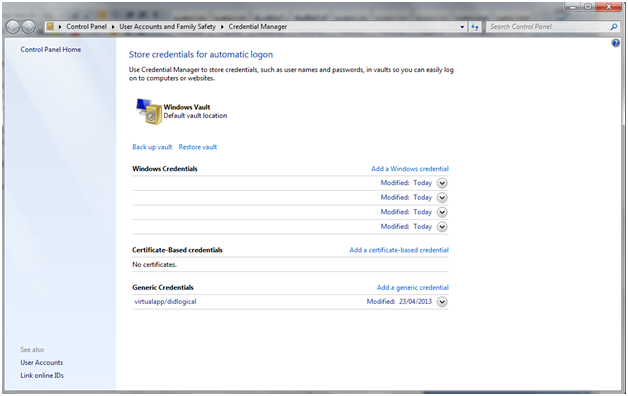Close the Credential Manager window
The height and width of the screenshot is (396, 628).
[x=609, y=6]
